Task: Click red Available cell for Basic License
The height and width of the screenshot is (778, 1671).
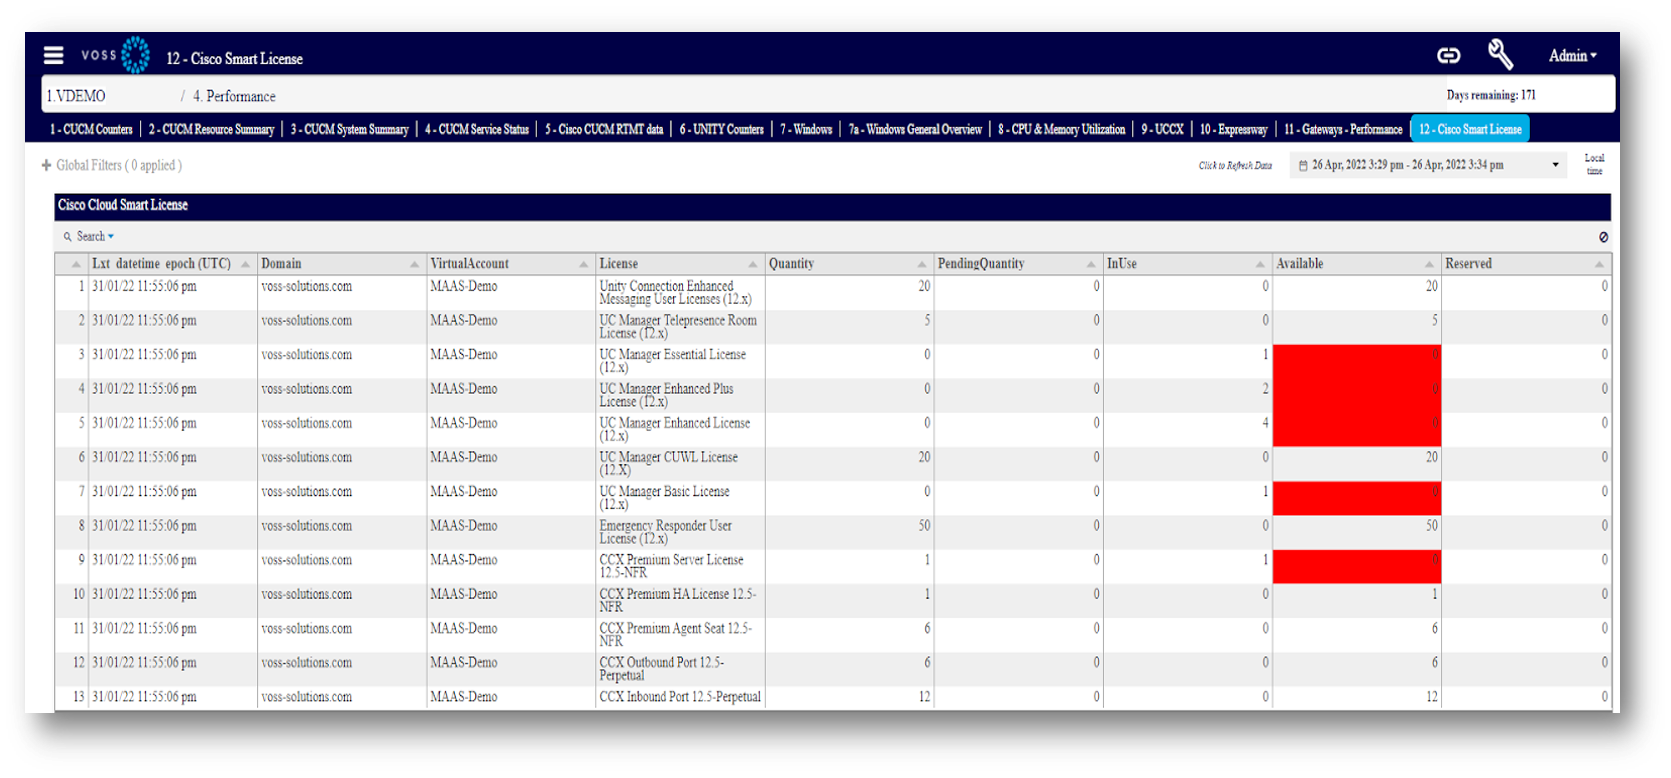Action: (1356, 498)
